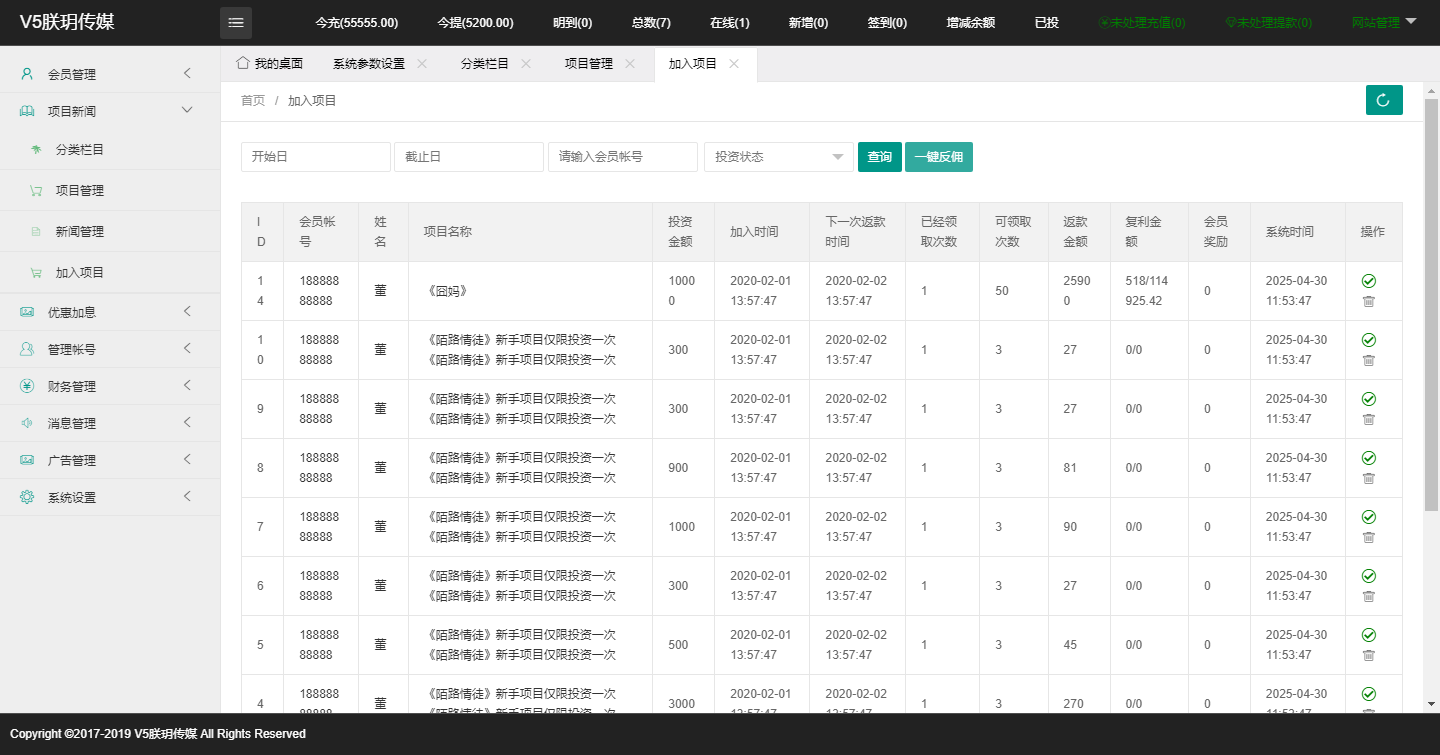Image resolution: width=1440 pixels, height=755 pixels.
Task: Expand the 财务管理 sidebar menu
Action: (x=110, y=386)
